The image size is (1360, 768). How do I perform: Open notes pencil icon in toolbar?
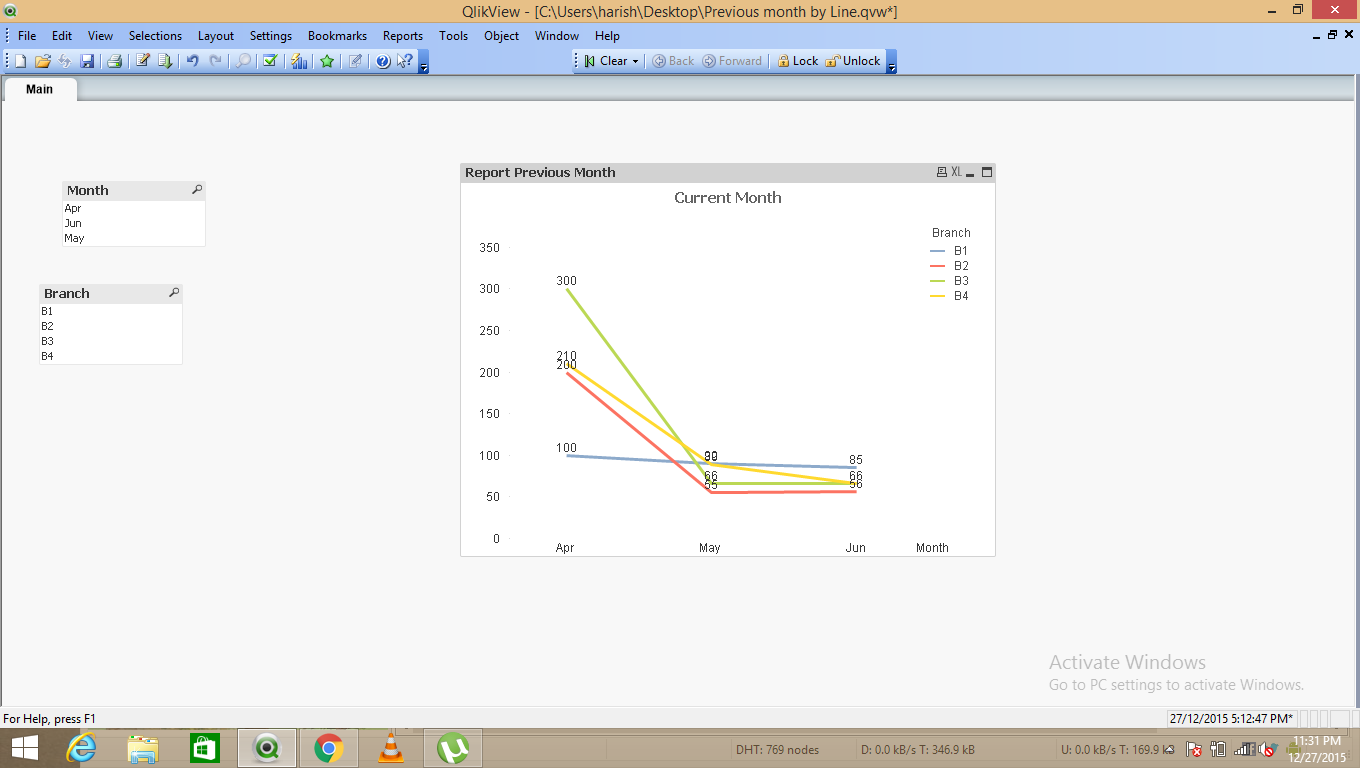click(354, 61)
